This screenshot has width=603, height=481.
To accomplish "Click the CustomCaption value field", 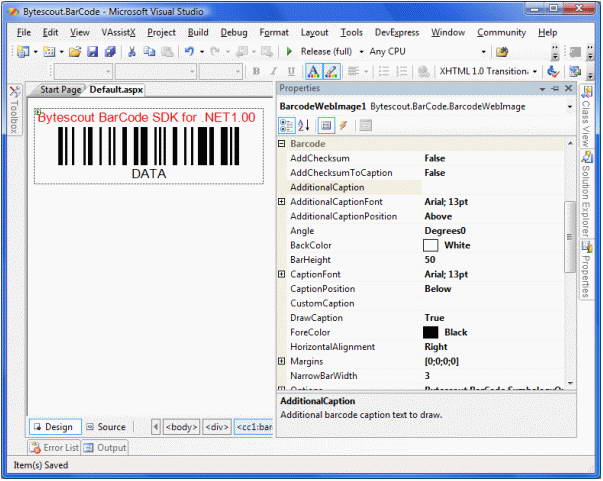I will (x=493, y=303).
